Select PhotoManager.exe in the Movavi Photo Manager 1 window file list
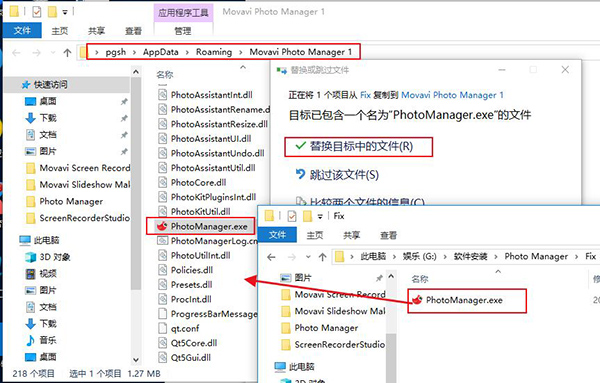The width and height of the screenshot is (600, 383). [x=209, y=227]
